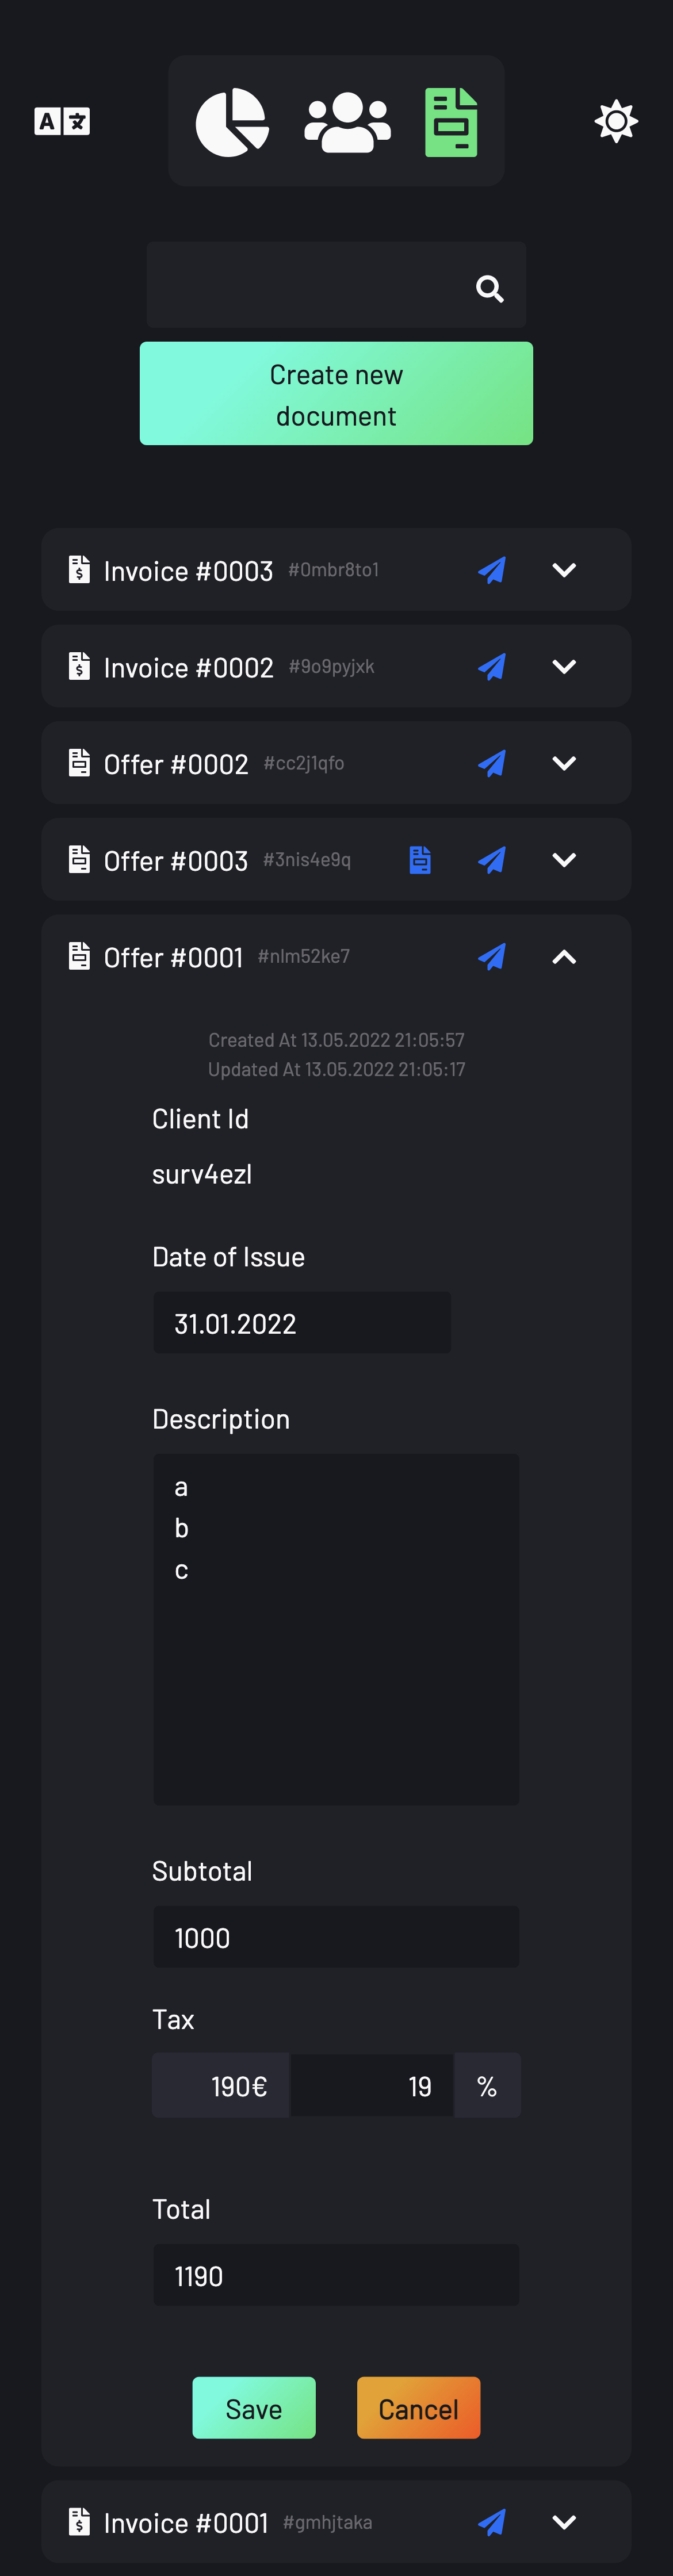Toggle the light theme sun icon

coord(616,121)
